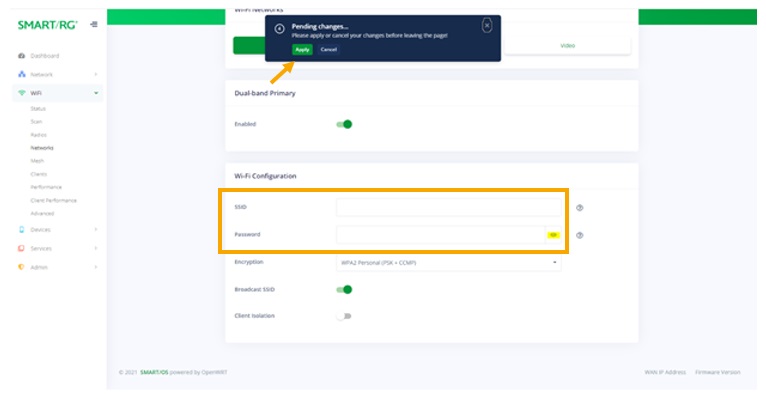Image resolution: width=766 pixels, height=399 pixels.
Task: Click the WAN IP Address footer text
Action: point(665,372)
